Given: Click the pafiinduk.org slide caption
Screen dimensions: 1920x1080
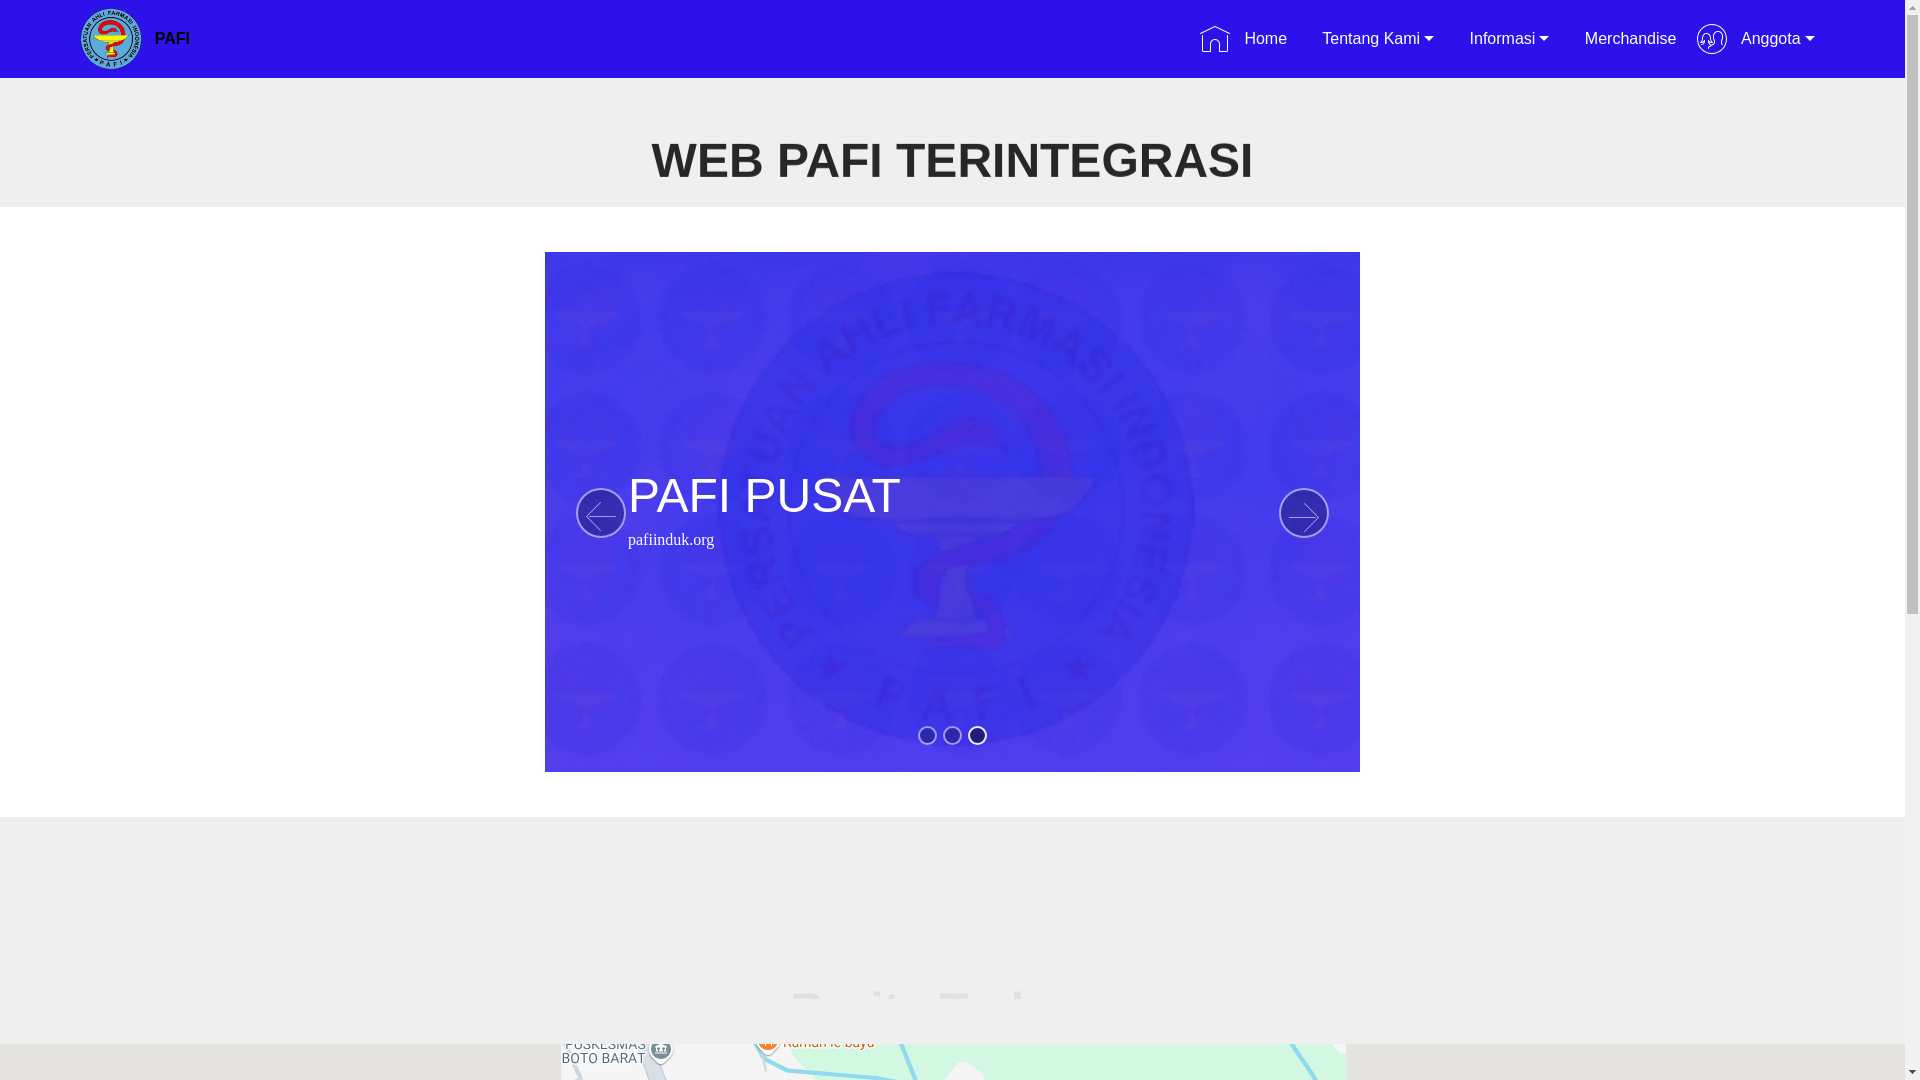Looking at the screenshot, I should [x=671, y=540].
